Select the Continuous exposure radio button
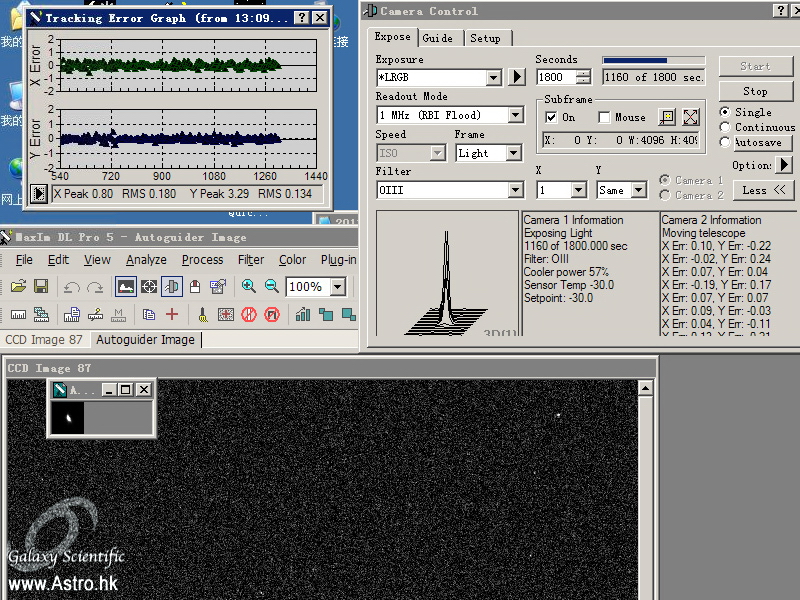 tap(726, 128)
